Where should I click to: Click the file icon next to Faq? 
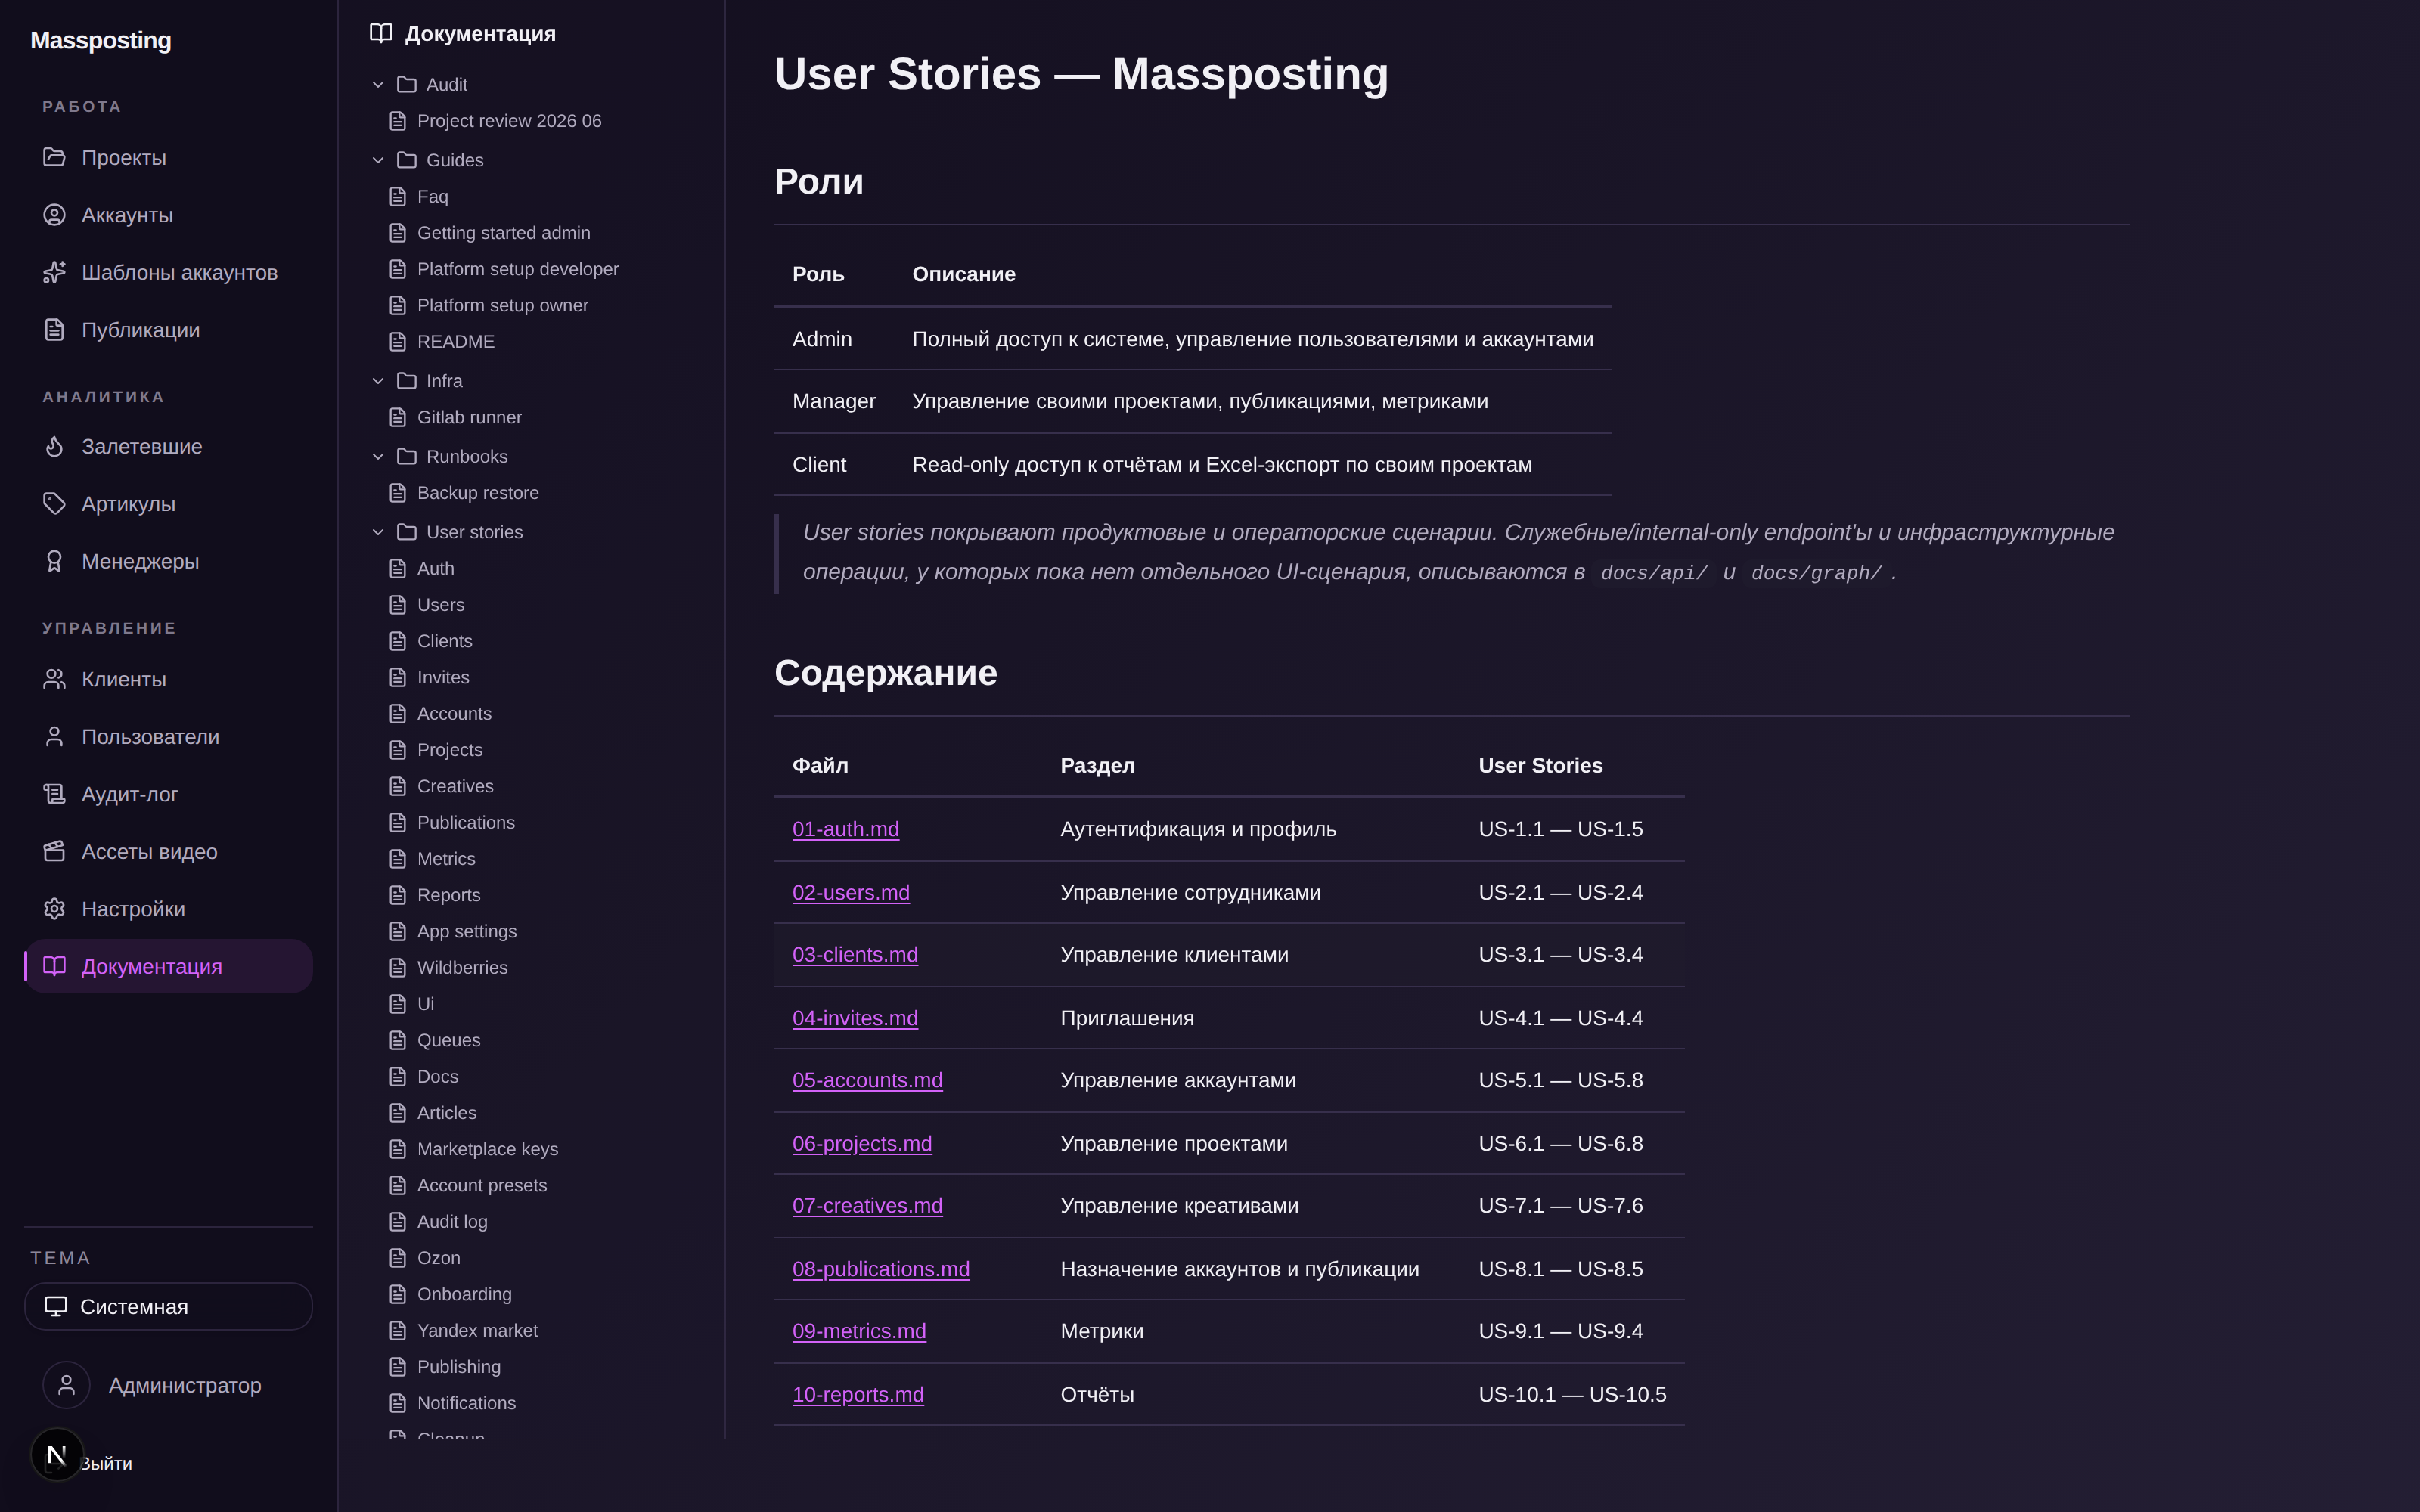point(398,196)
